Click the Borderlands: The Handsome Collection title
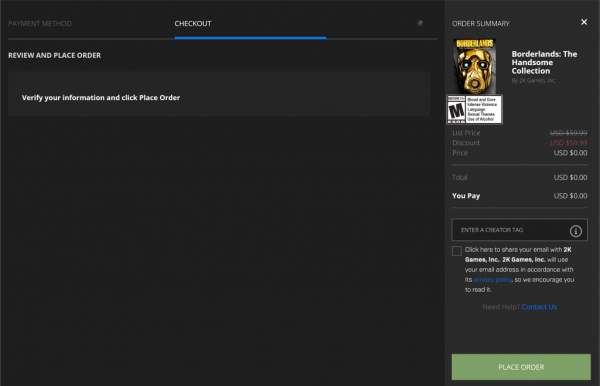This screenshot has height=386, width=600. pyautogui.click(x=544, y=62)
